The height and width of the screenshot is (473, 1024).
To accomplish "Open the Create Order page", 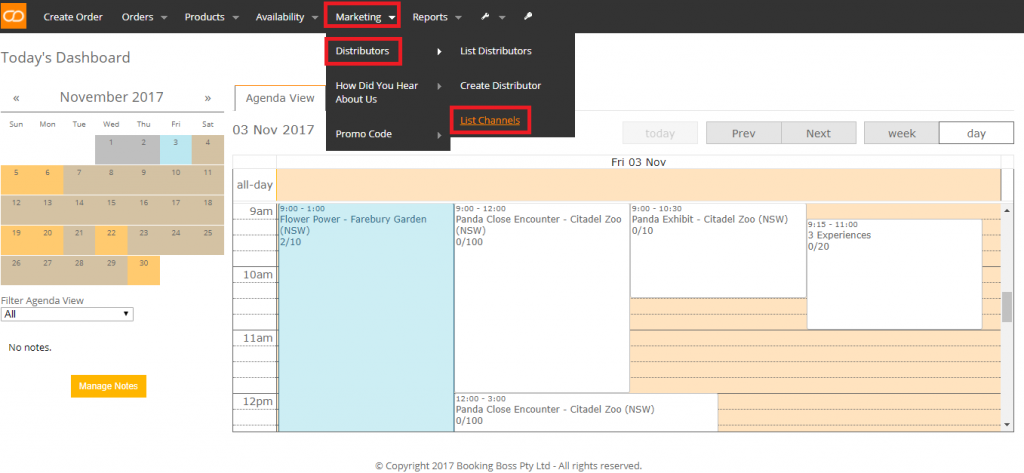I will click(x=73, y=17).
